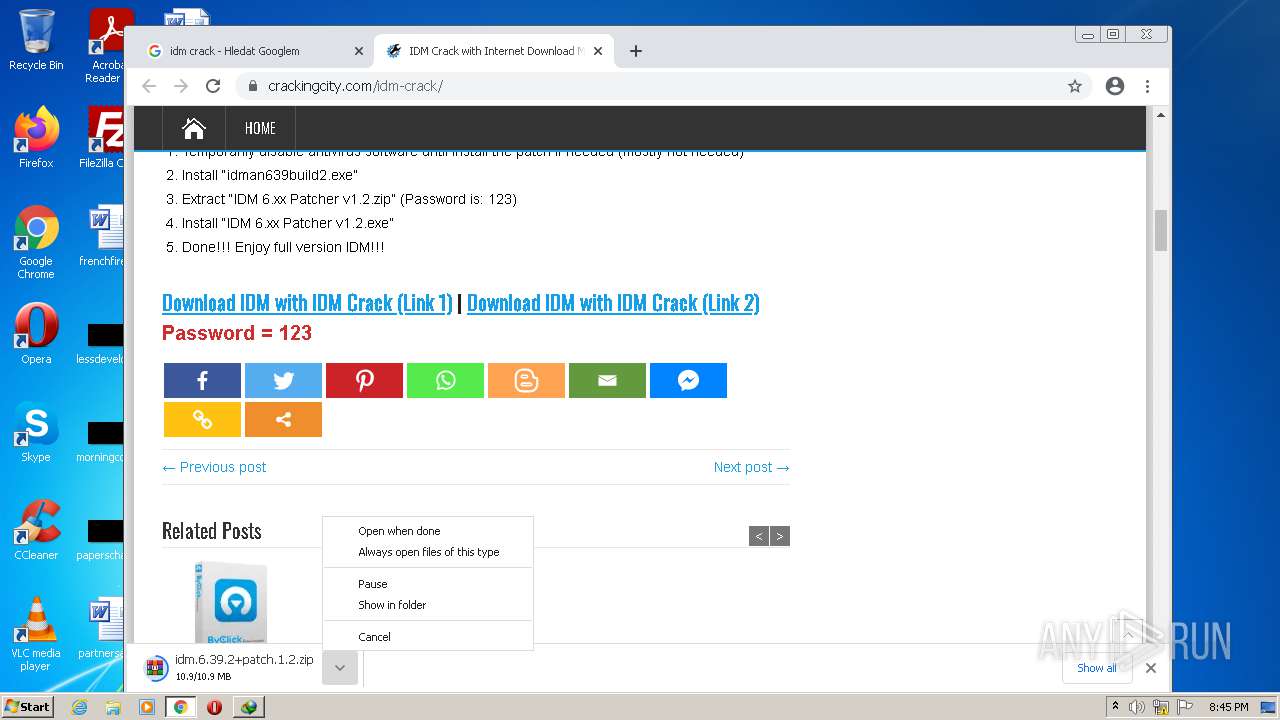Reload the crackingcity page
This screenshot has height=720, width=1280.
click(x=213, y=86)
